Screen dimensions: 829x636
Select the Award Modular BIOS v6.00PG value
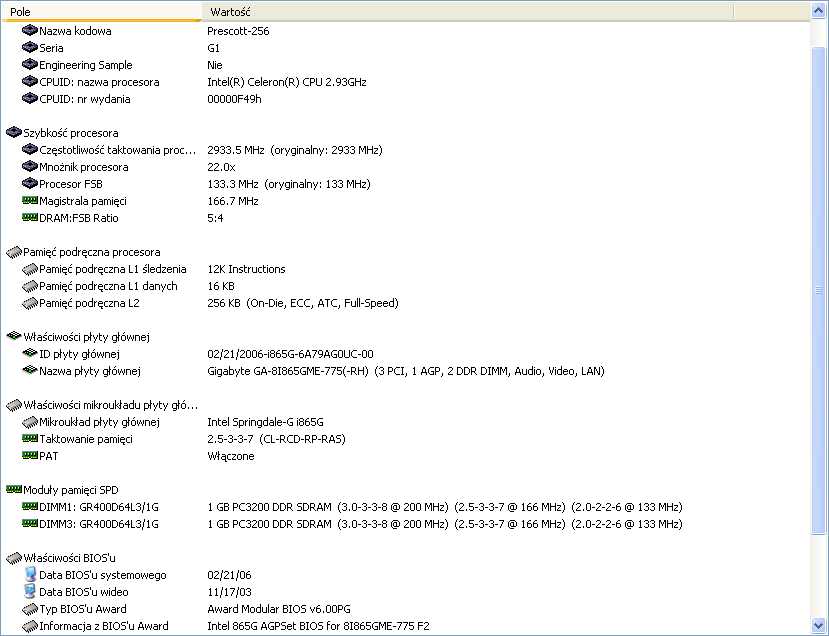tap(279, 609)
